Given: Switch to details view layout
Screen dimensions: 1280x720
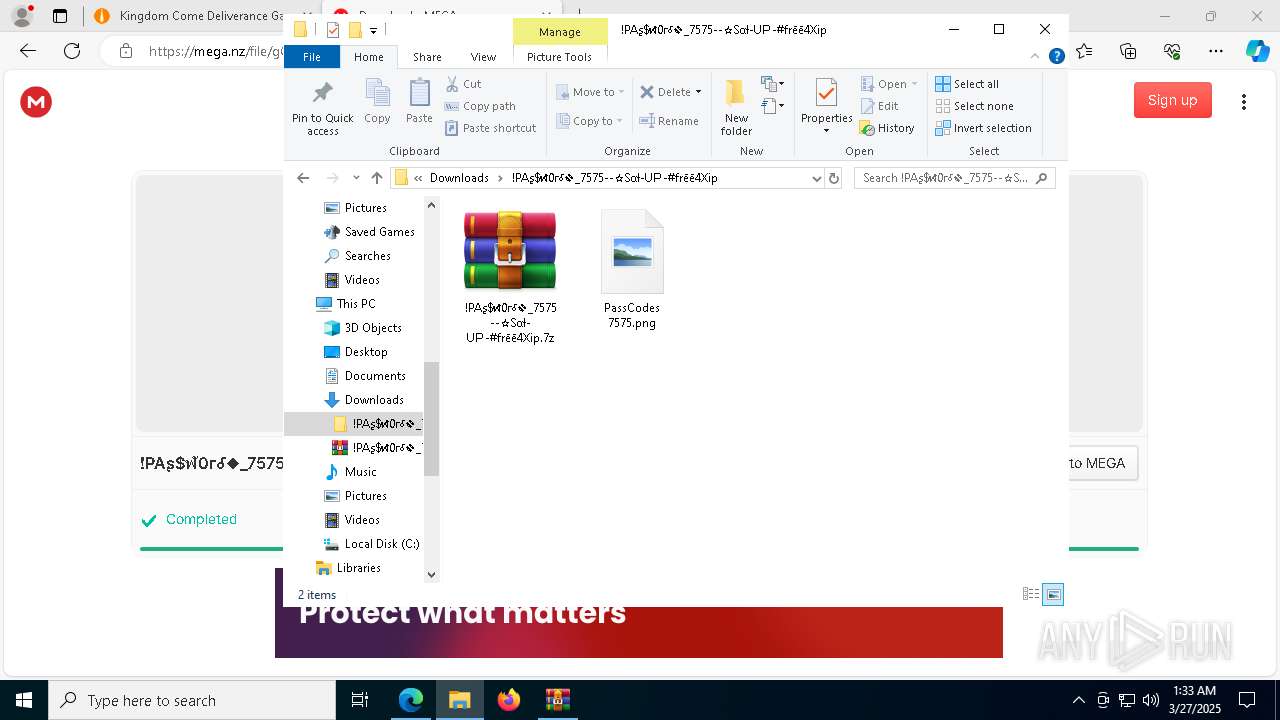Looking at the screenshot, I should click(x=1031, y=594).
